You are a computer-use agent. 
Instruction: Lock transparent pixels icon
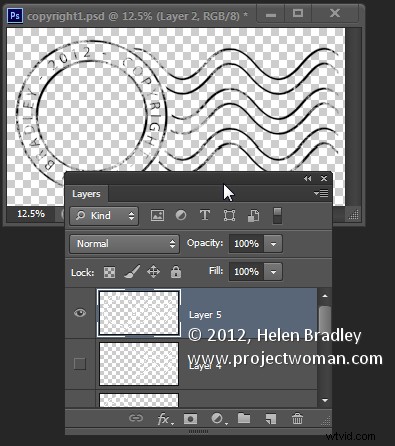(x=109, y=272)
